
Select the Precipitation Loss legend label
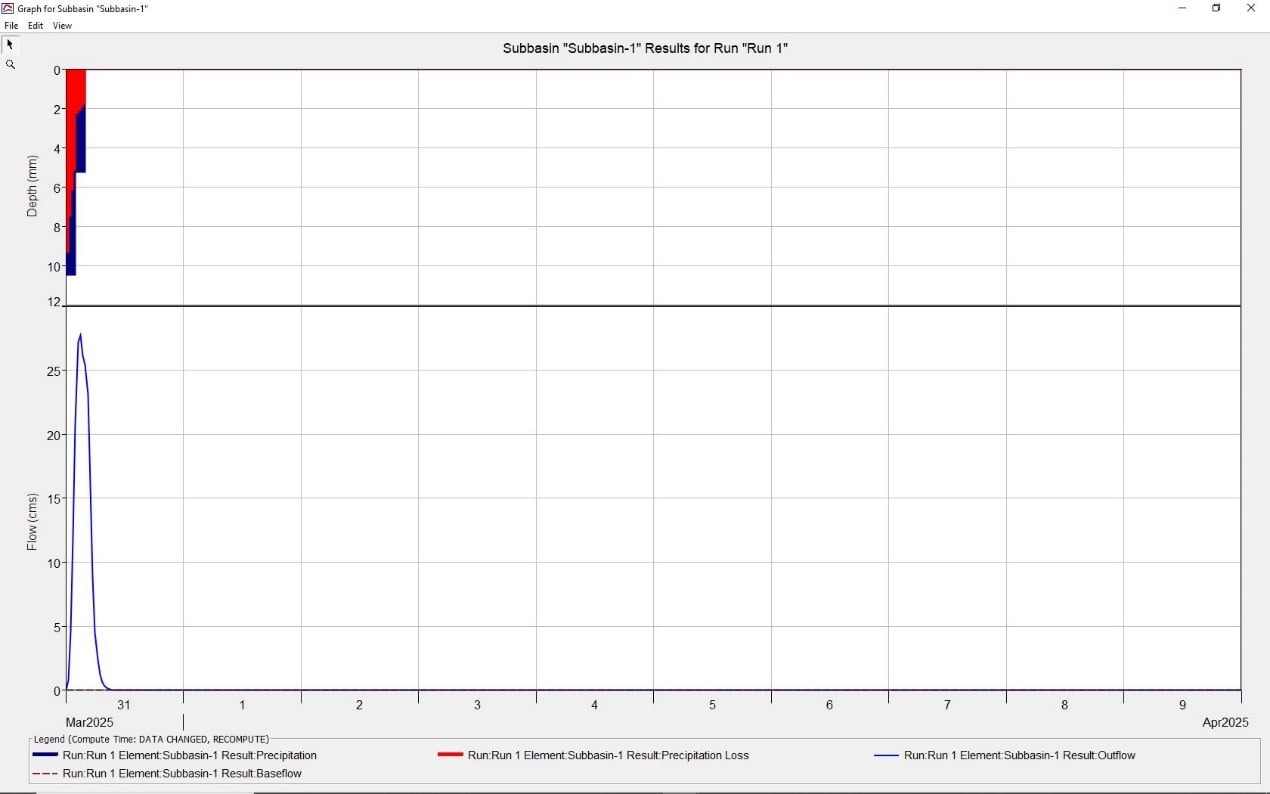(608, 756)
